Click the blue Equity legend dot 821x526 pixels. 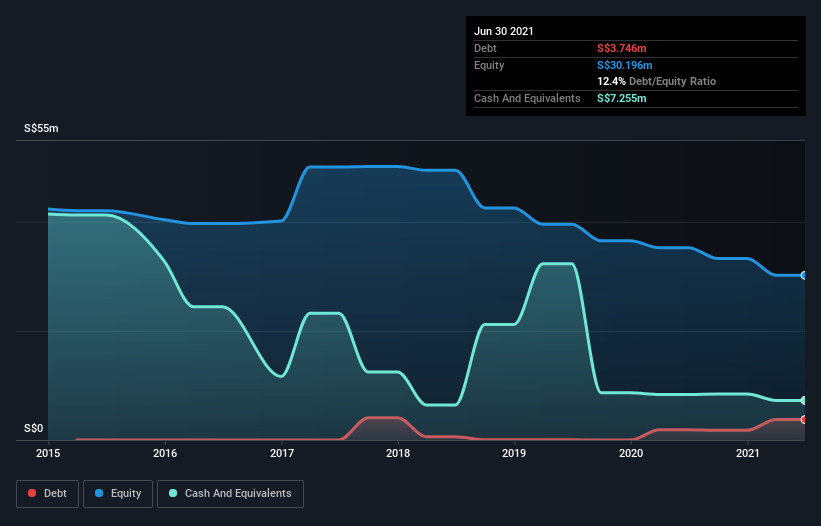(x=99, y=493)
